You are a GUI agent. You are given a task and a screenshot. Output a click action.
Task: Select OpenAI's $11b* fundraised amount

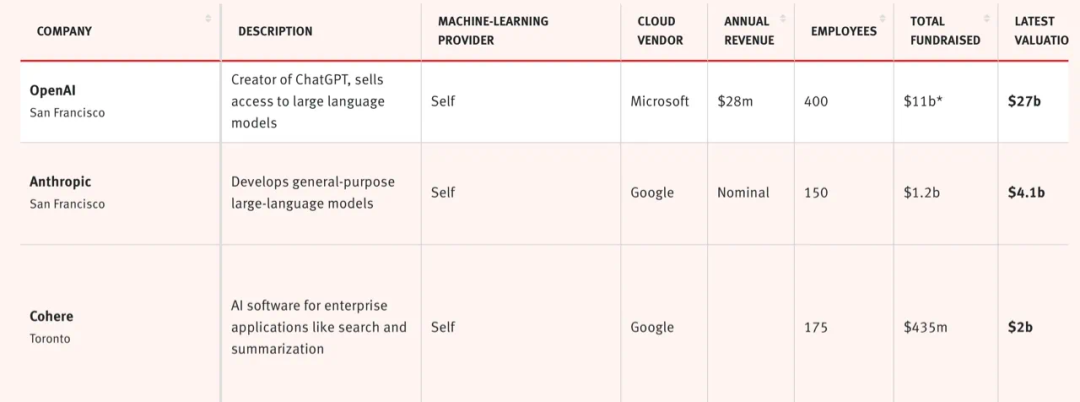924,101
